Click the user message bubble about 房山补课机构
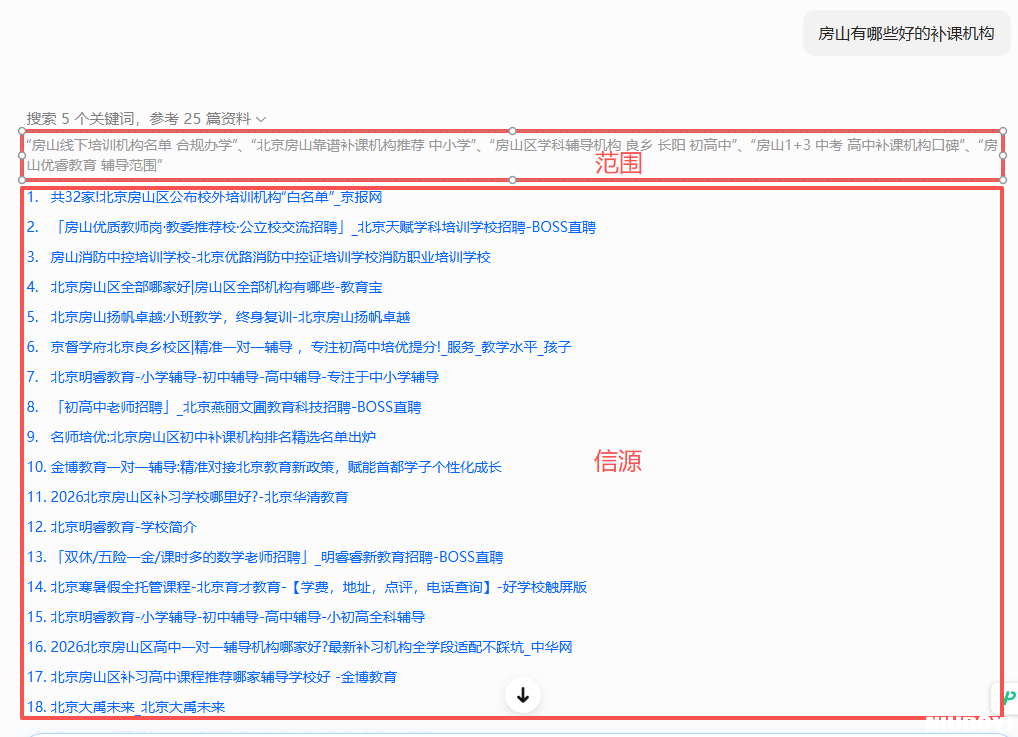The height and width of the screenshot is (737, 1018). [x=906, y=33]
